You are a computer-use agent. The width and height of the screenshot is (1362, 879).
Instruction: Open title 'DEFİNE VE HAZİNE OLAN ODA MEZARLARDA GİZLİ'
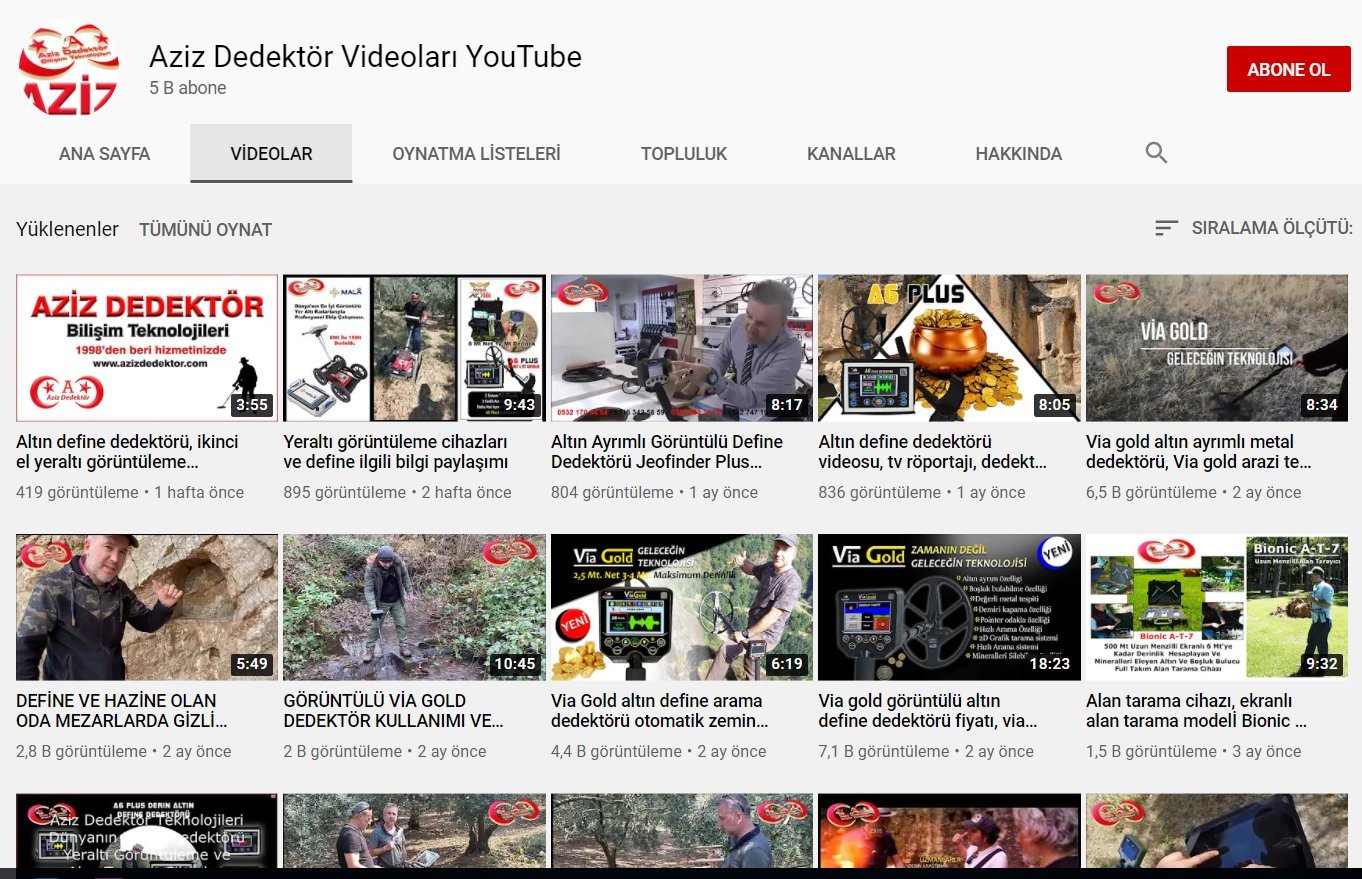122,711
